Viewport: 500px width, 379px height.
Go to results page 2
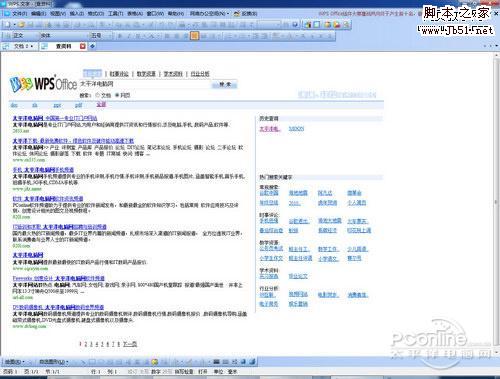pos(86,344)
